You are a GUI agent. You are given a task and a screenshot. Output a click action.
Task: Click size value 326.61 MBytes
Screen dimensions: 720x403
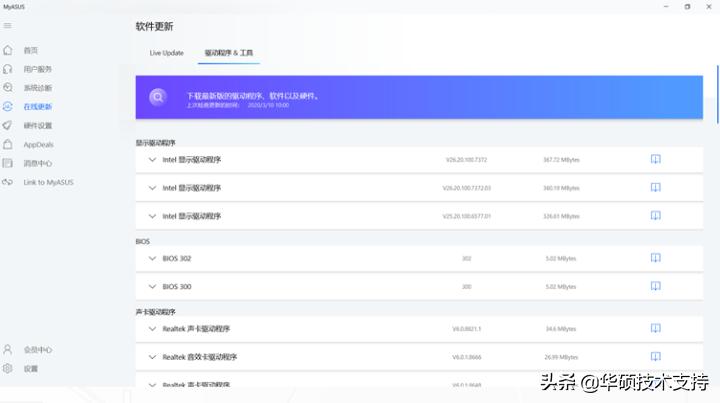[561, 216]
